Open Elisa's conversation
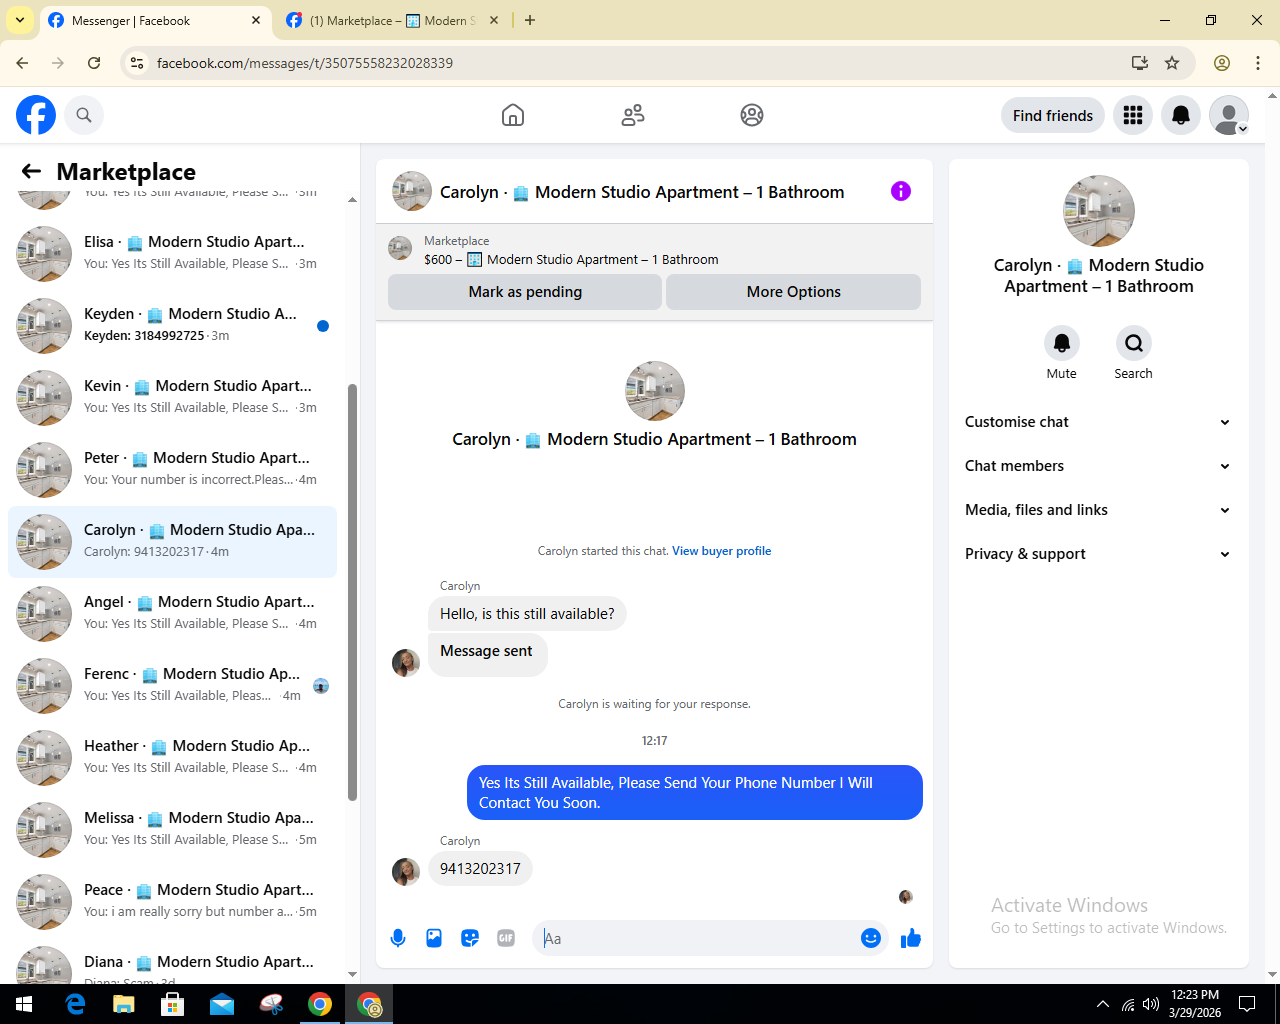Viewport: 1280px width, 1024px height. click(x=172, y=253)
